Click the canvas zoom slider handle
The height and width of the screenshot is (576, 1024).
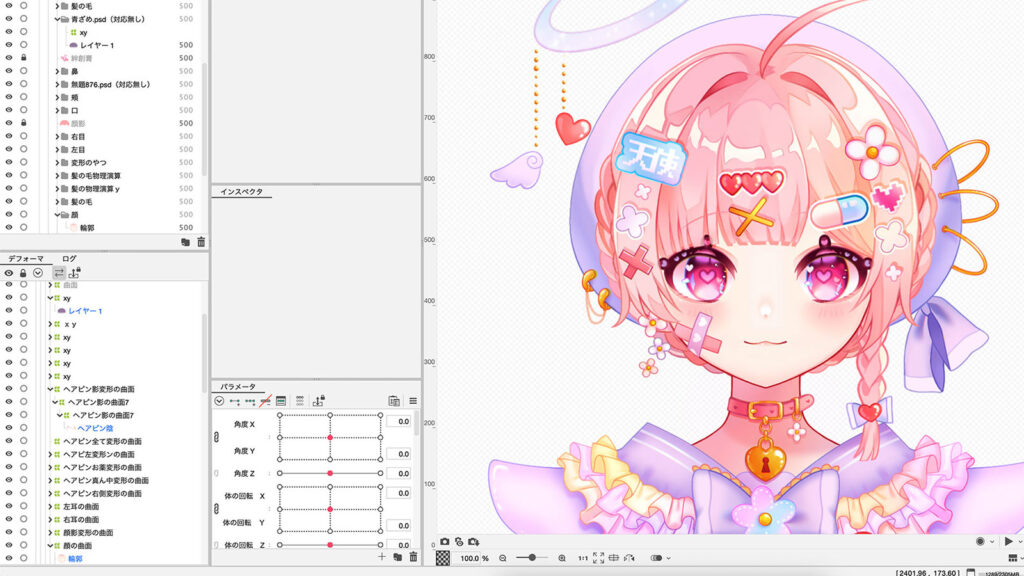click(532, 558)
